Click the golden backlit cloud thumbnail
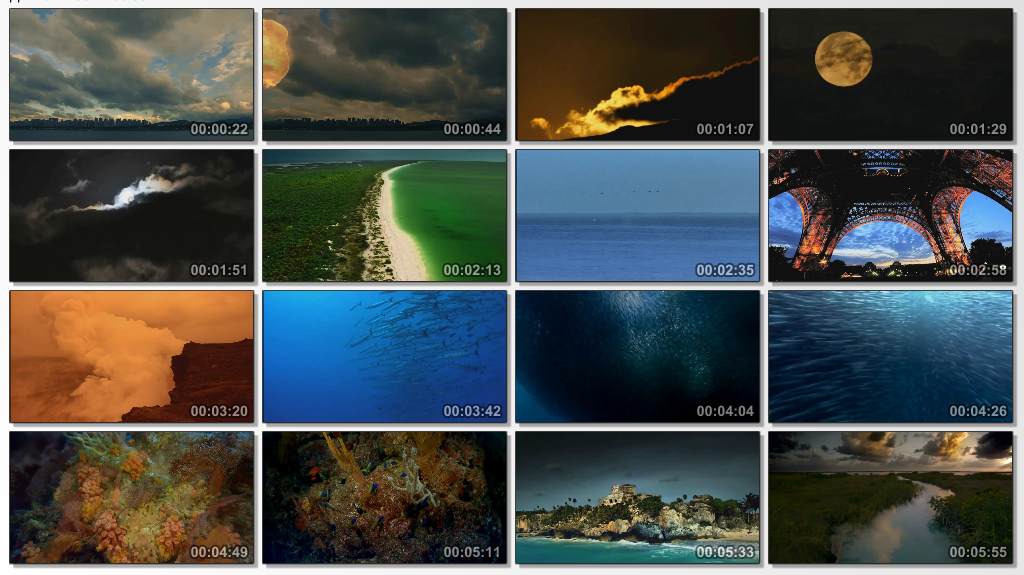This screenshot has height=575, width=1024. [x=637, y=74]
